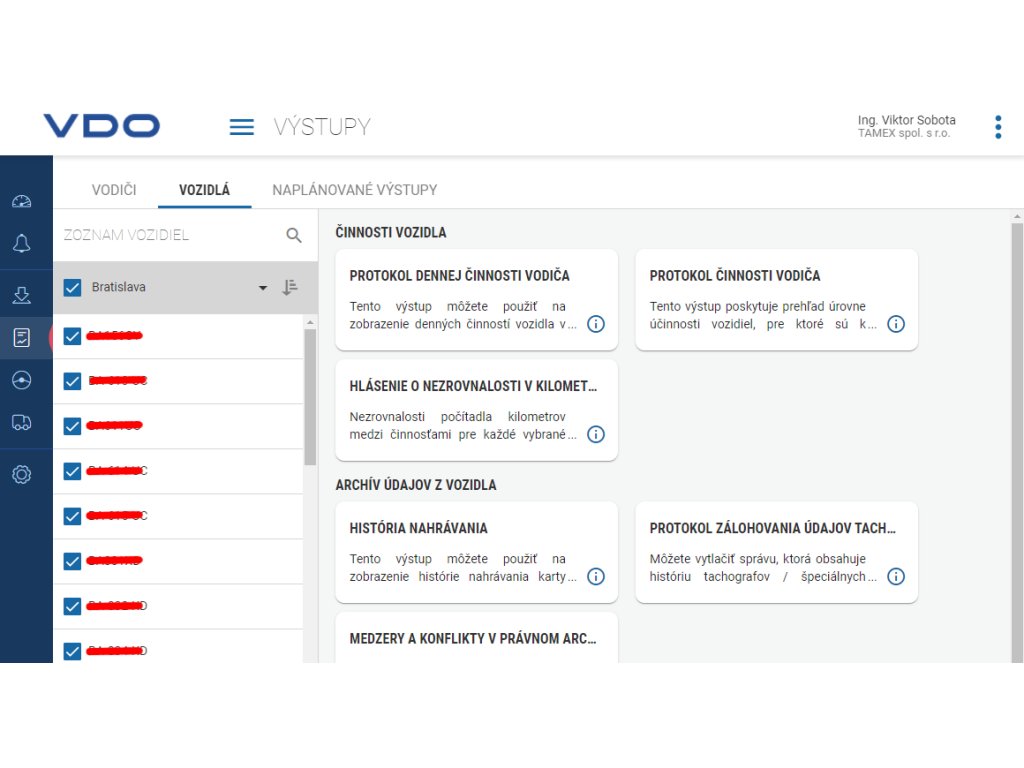1024x768 pixels.
Task: Select the Vozidlá tab
Action: pyautogui.click(x=204, y=190)
